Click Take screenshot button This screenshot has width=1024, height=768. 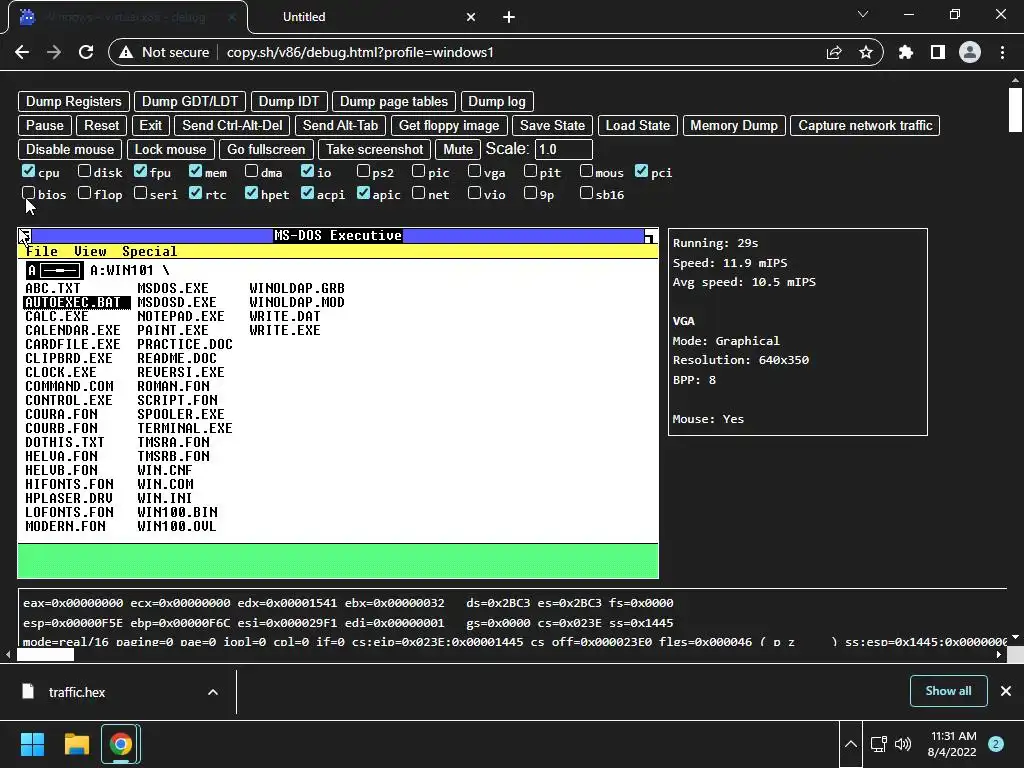pos(375,150)
